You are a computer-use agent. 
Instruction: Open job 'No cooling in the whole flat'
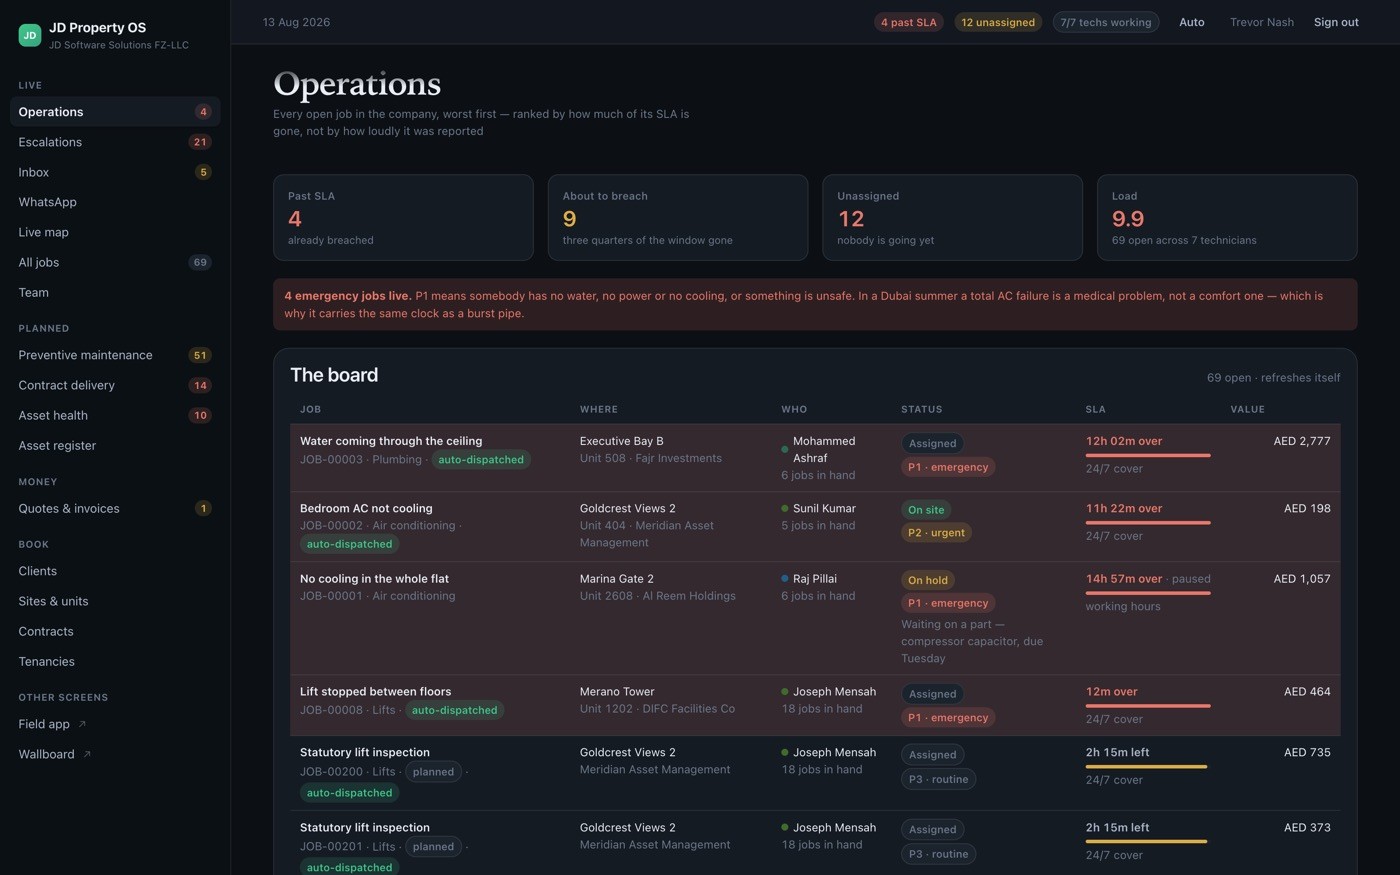[374, 579]
